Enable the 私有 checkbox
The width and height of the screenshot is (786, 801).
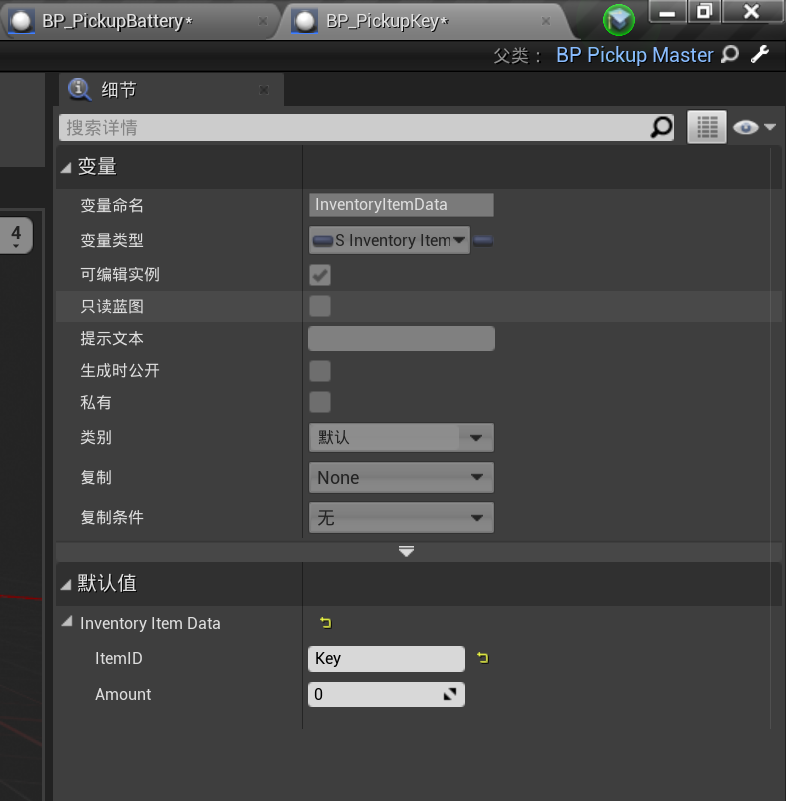point(320,402)
